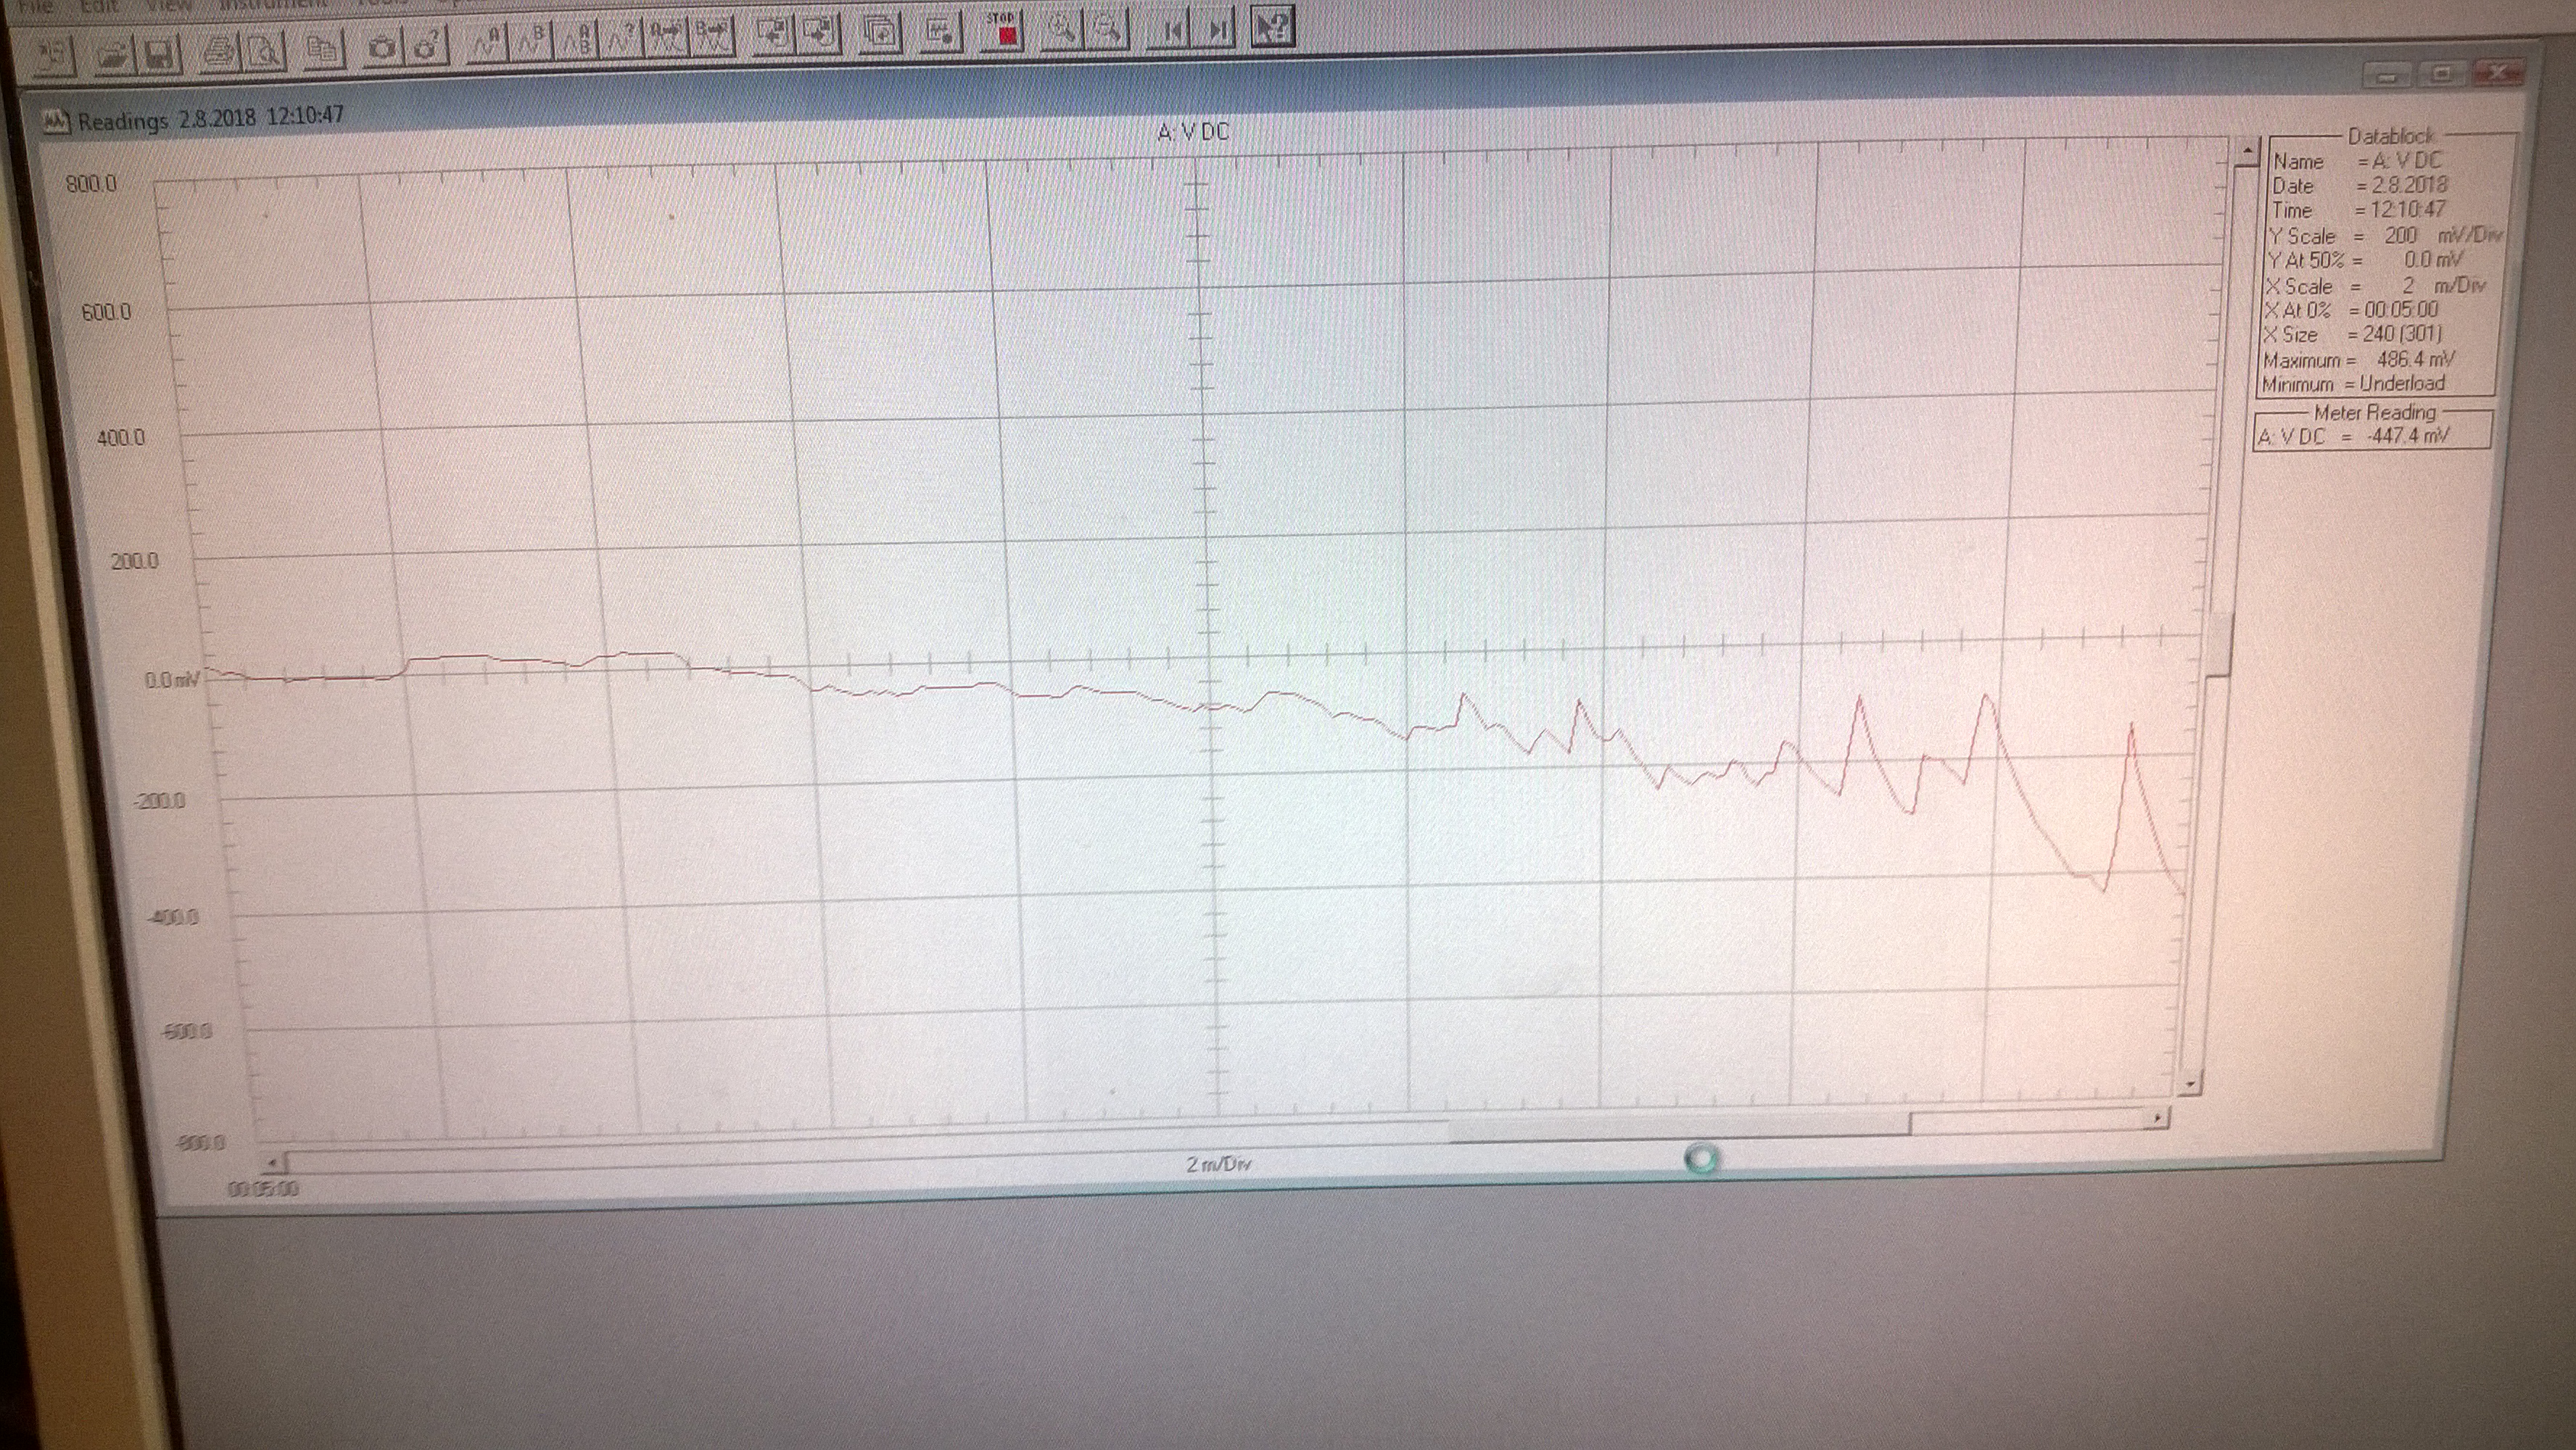Click the A arrow transfer waveform icon

[666, 37]
